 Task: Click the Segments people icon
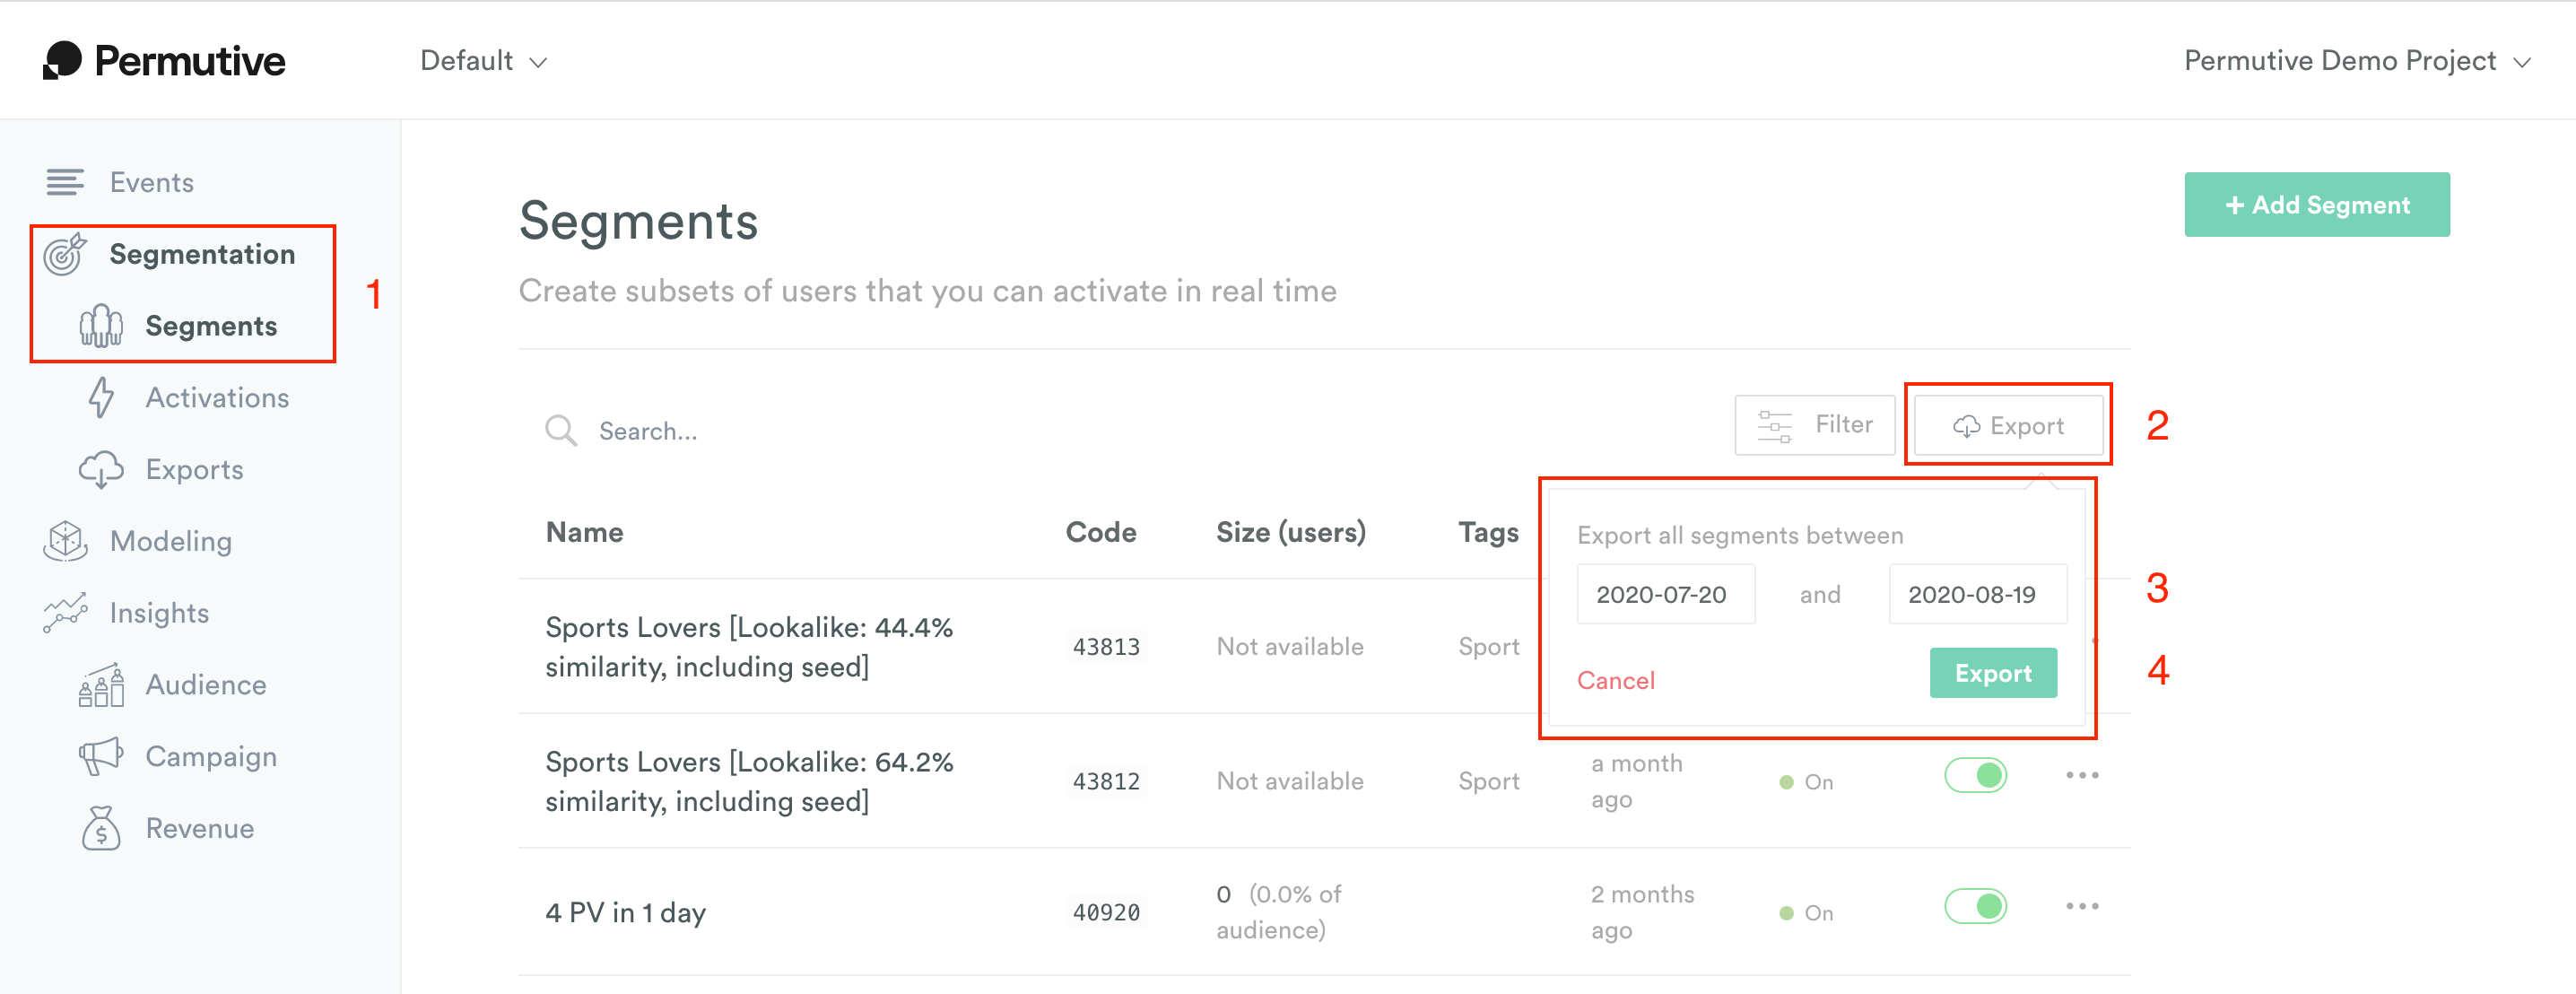click(101, 326)
